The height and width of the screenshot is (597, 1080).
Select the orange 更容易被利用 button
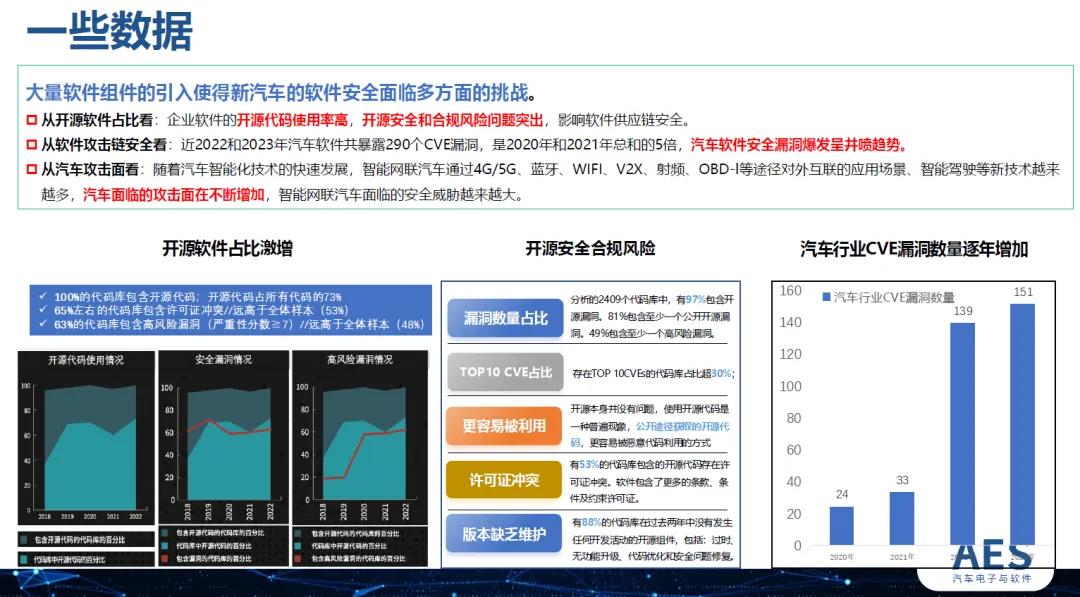coord(504,425)
